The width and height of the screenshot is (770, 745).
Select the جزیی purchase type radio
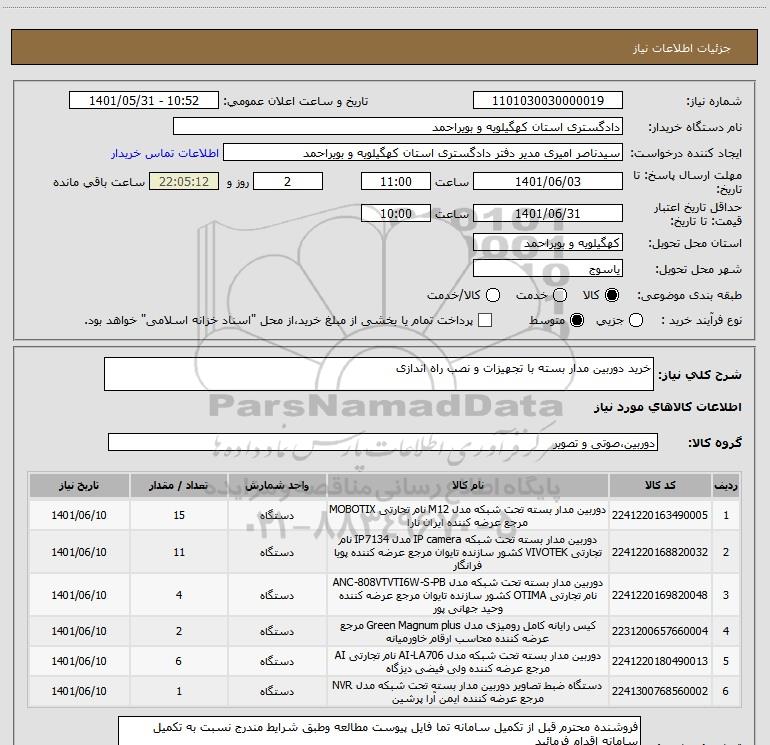636,320
